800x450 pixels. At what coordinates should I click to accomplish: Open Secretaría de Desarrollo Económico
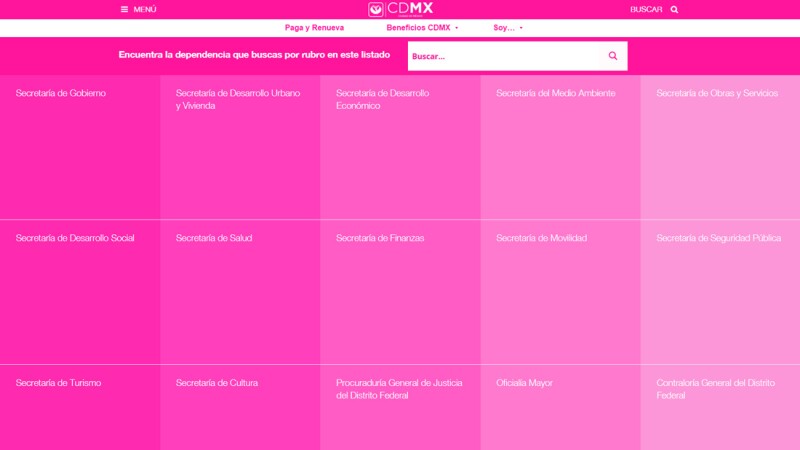[x=382, y=99]
